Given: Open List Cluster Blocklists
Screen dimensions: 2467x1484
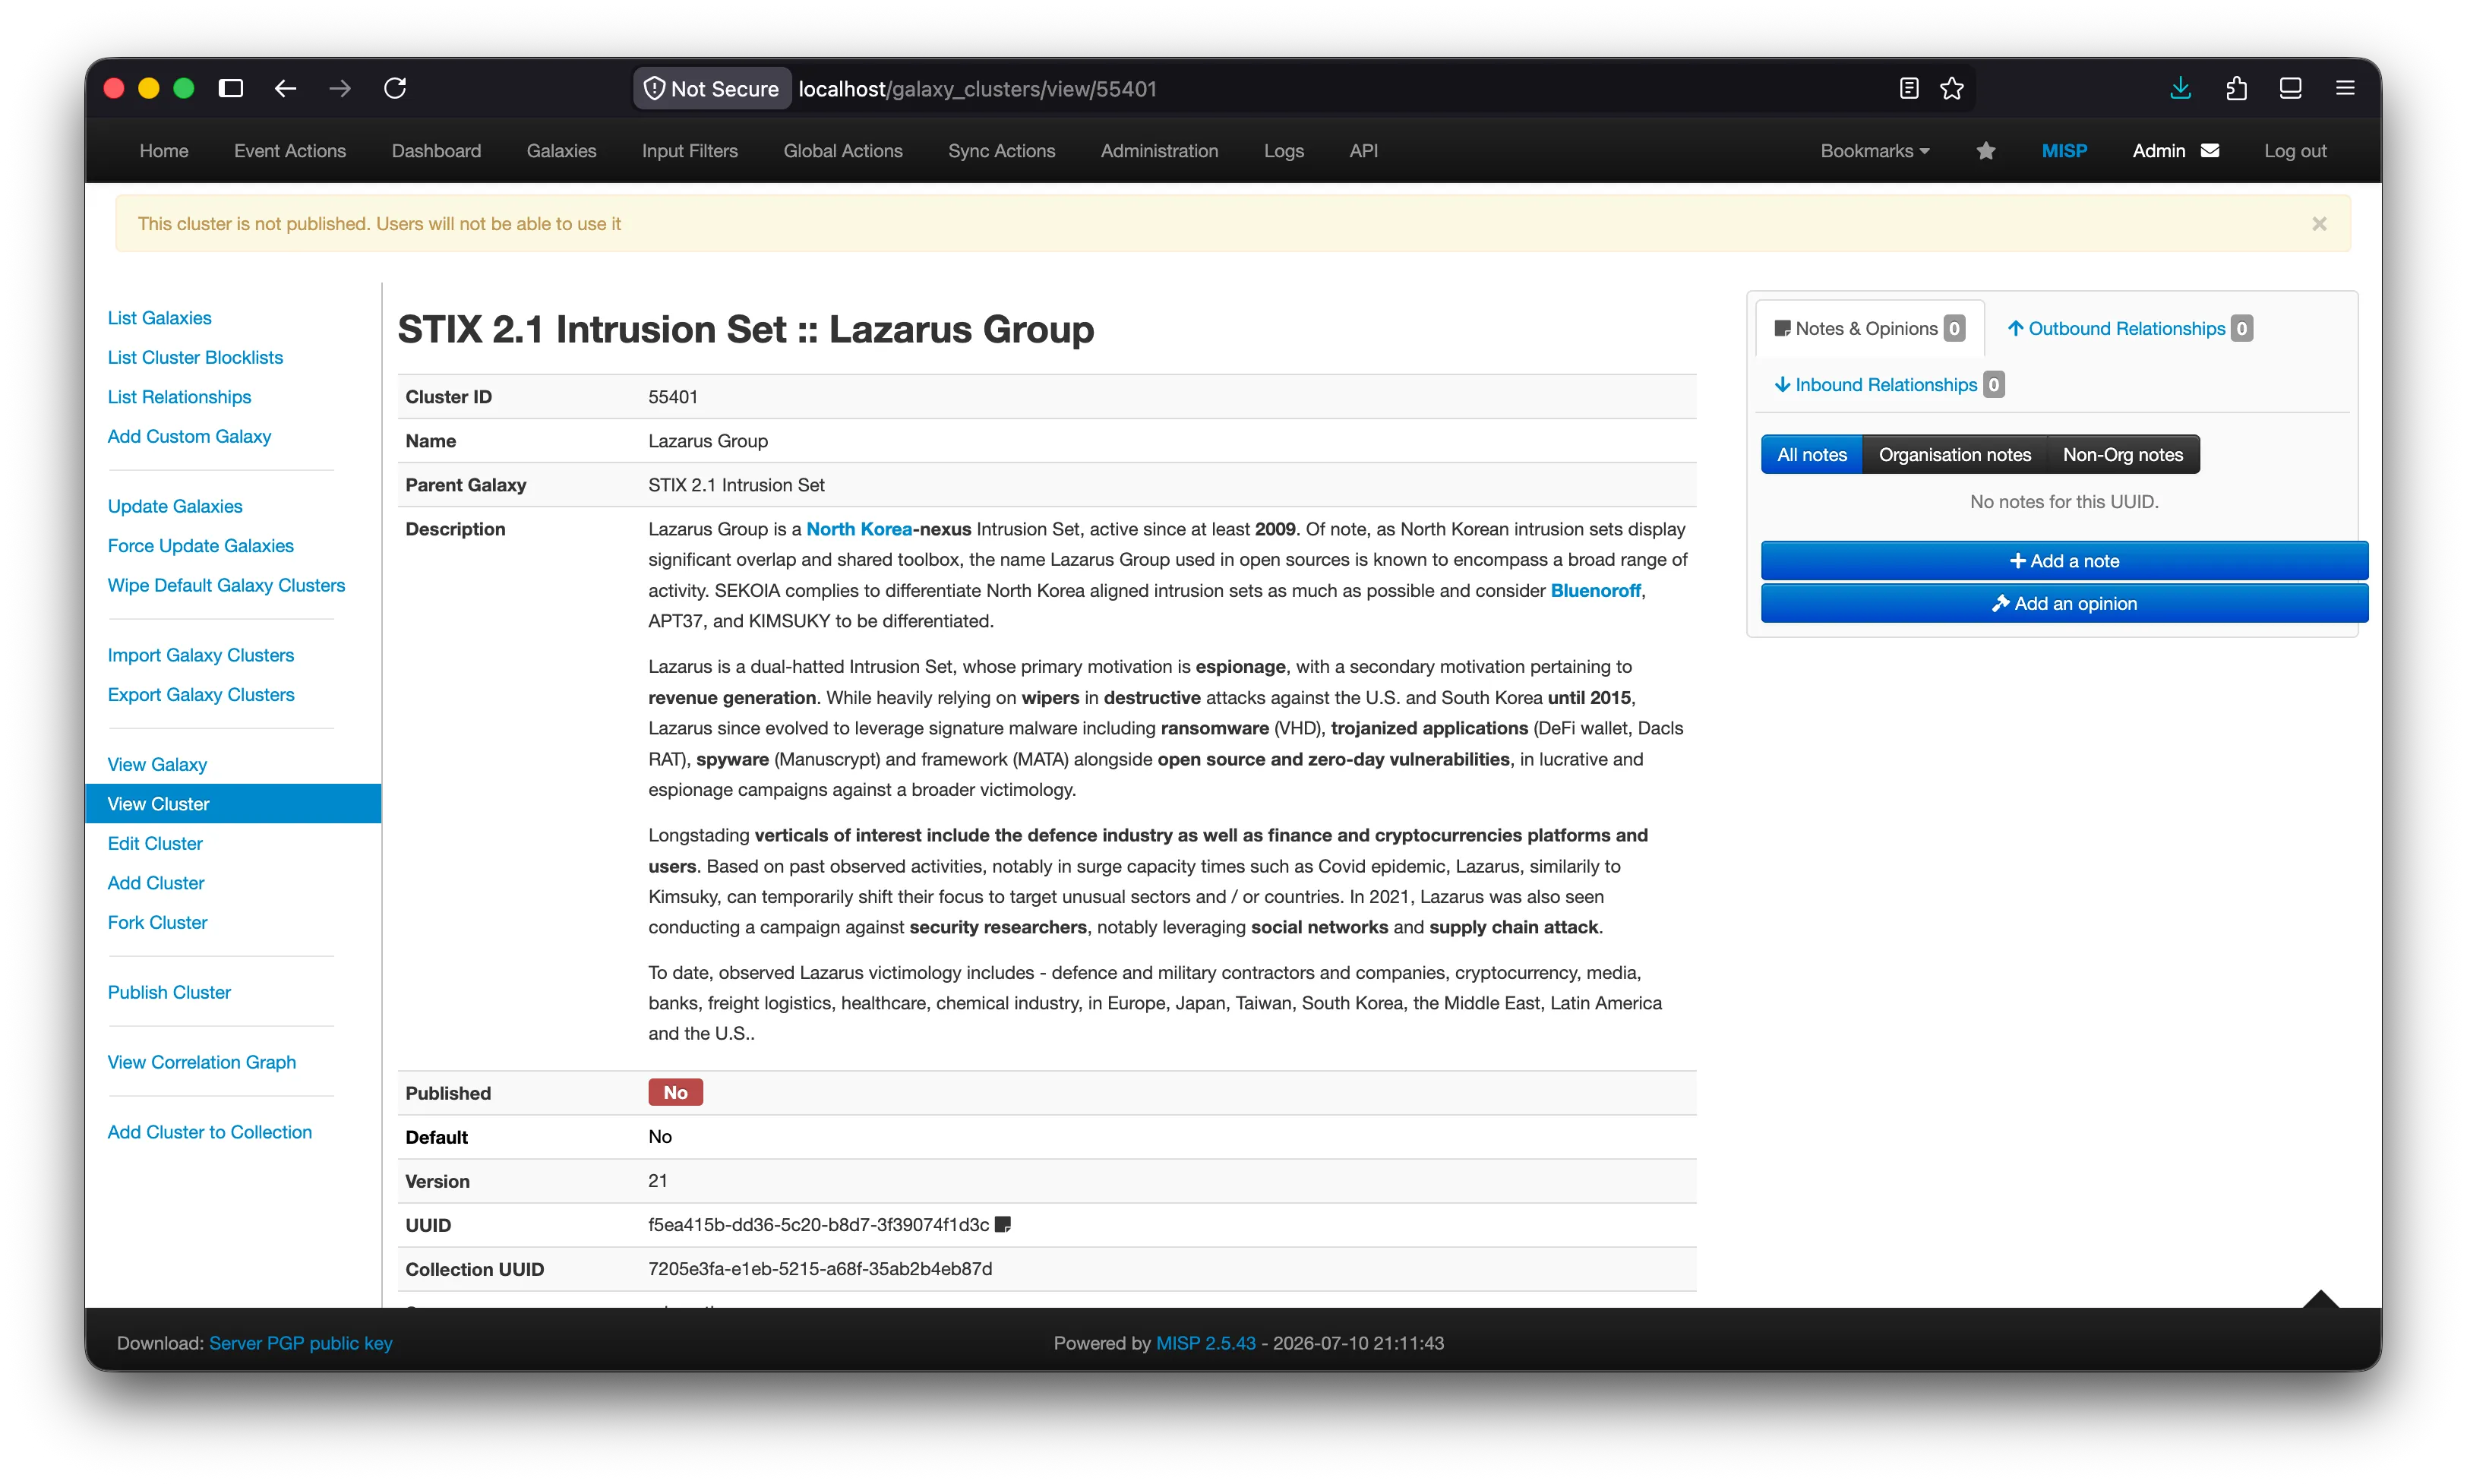Looking at the screenshot, I should click(x=195, y=358).
